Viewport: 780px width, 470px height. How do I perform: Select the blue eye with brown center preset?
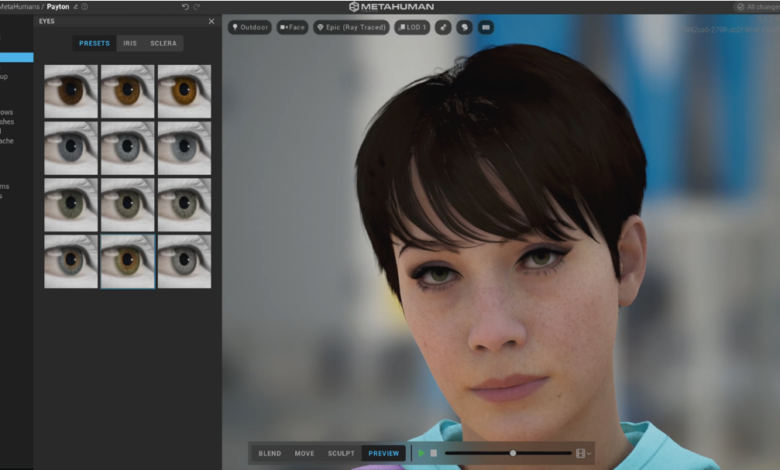(x=71, y=262)
